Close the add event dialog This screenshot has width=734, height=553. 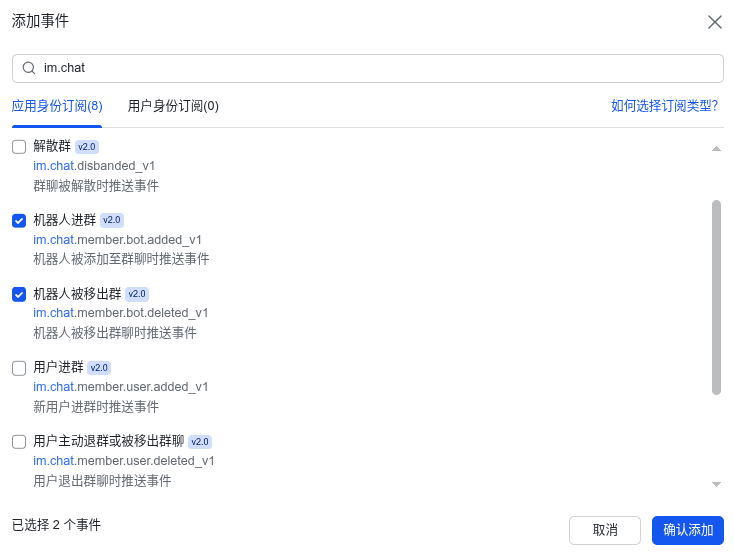tap(715, 22)
